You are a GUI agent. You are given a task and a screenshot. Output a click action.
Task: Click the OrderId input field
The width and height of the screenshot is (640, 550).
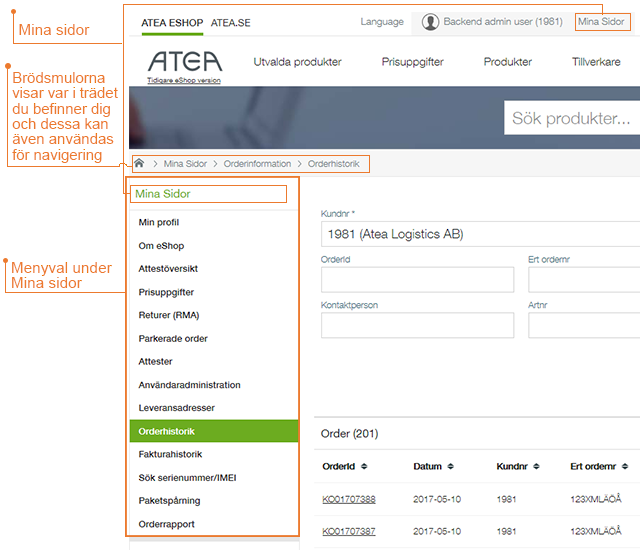point(416,280)
